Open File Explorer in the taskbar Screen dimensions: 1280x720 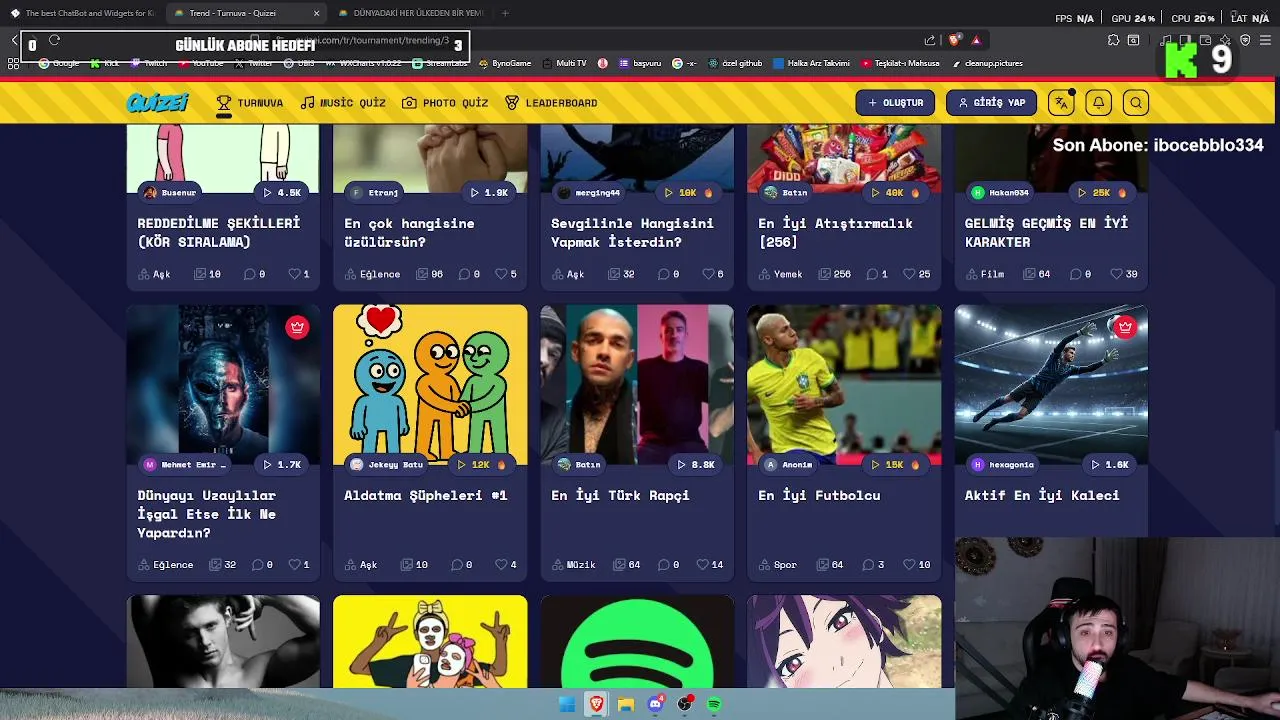click(x=626, y=704)
